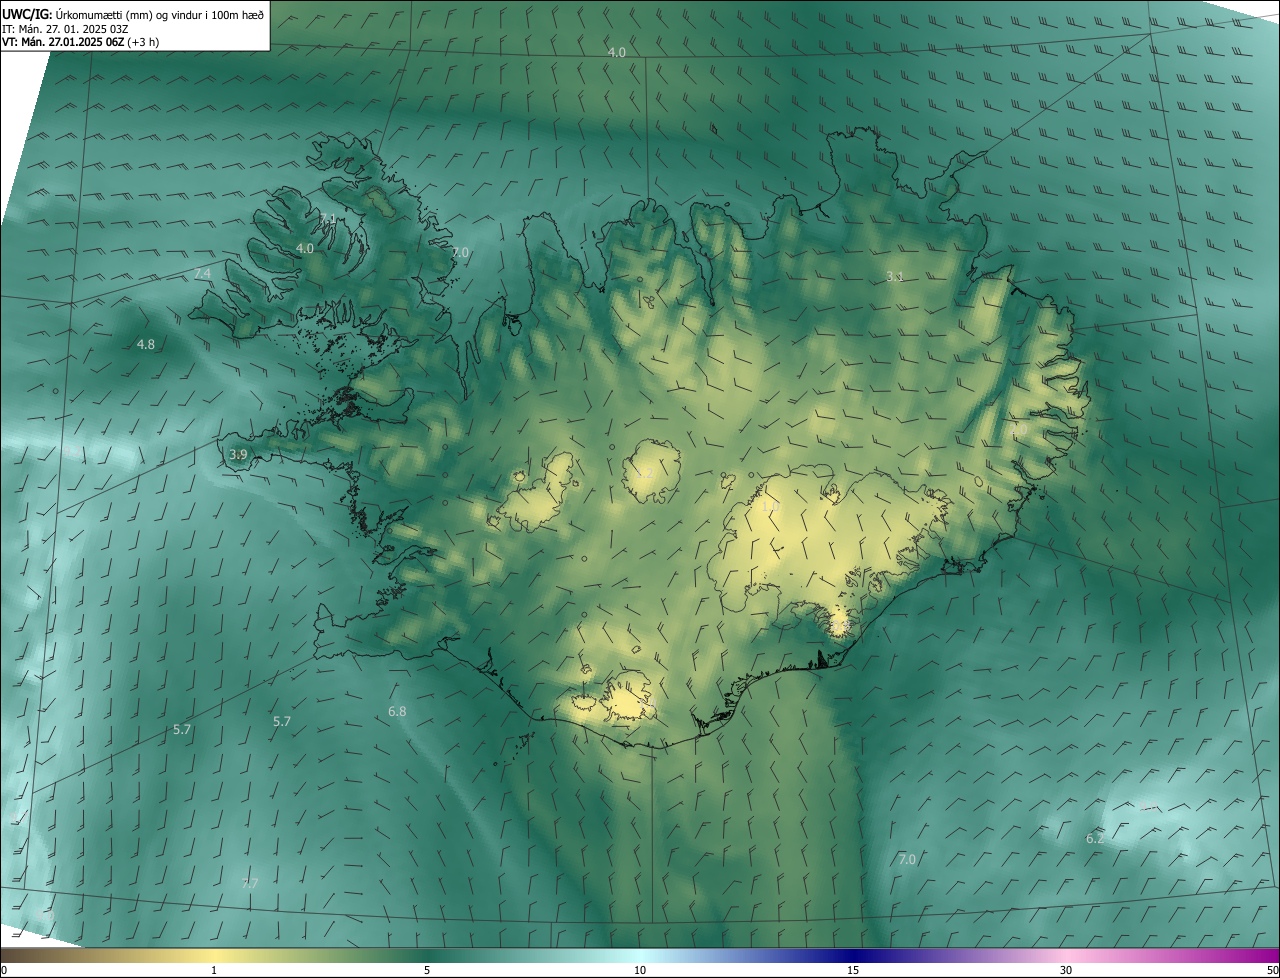Click the 7.4 value label
Screen dimensions: 1280x978
coord(203,273)
